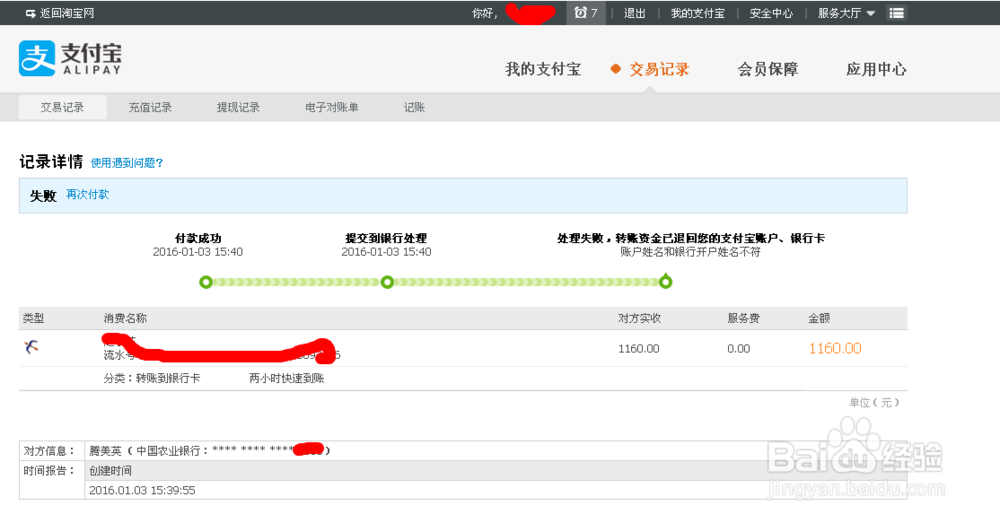
Task: Click the 记录详情 heading
Action: coord(51,161)
